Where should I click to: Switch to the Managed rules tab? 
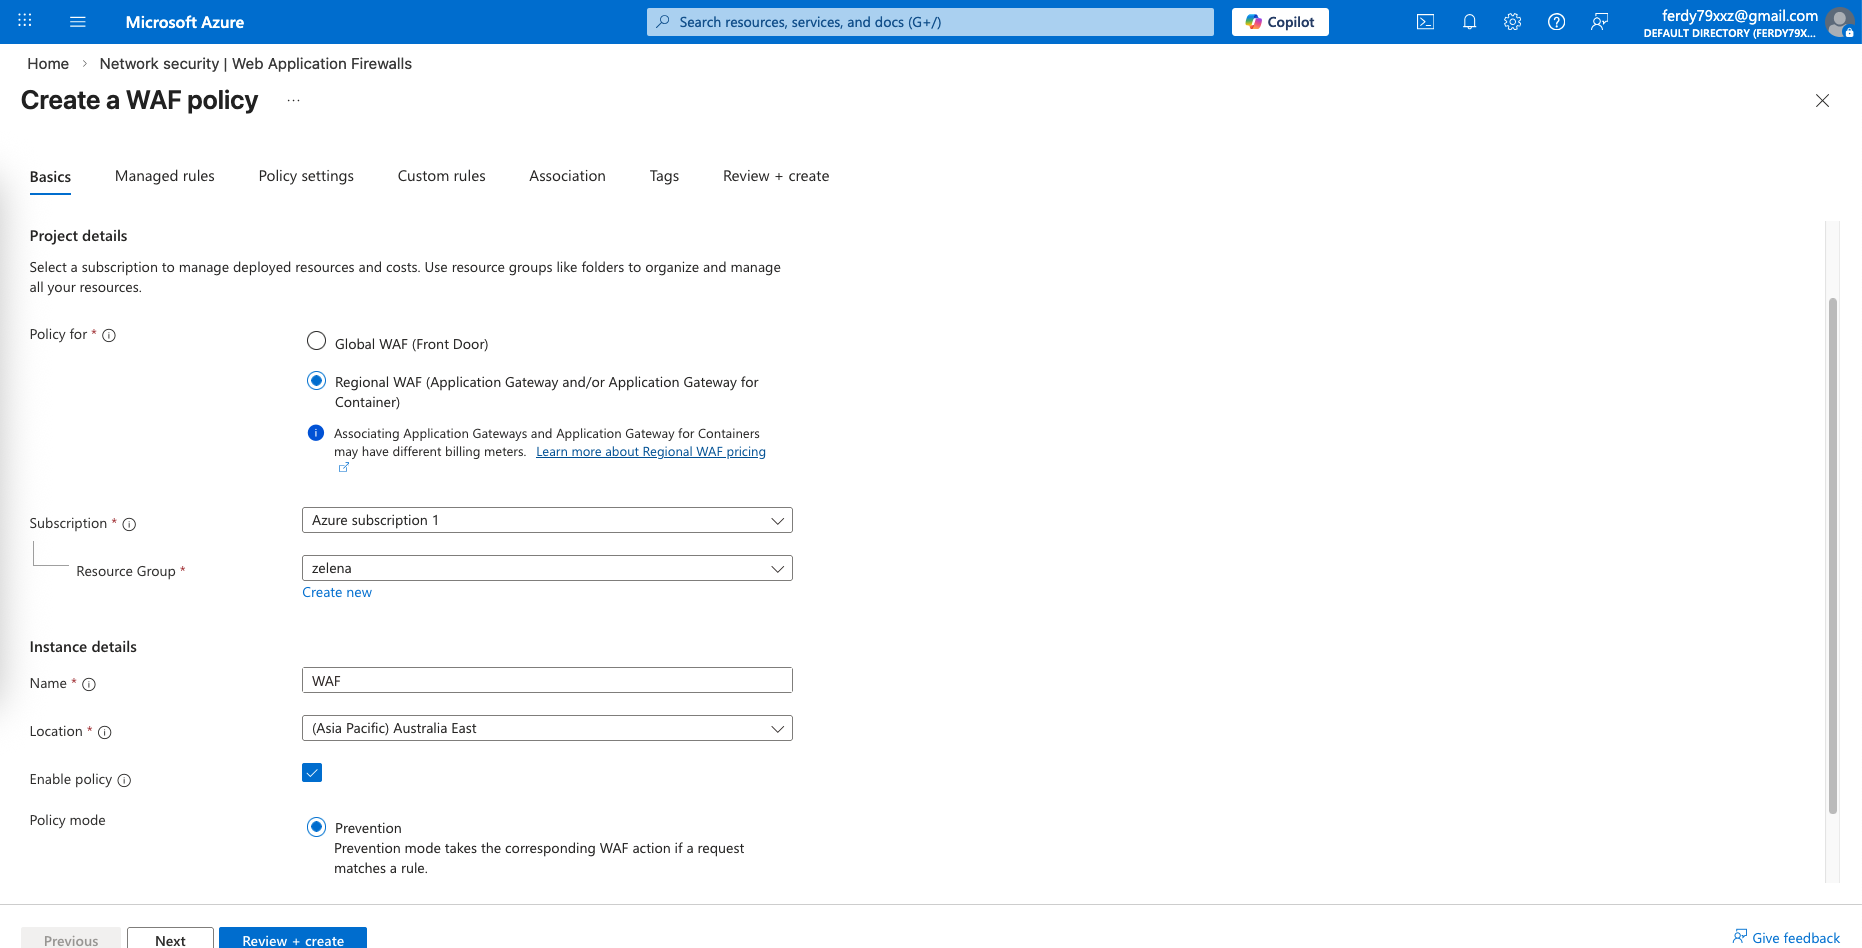coord(164,176)
